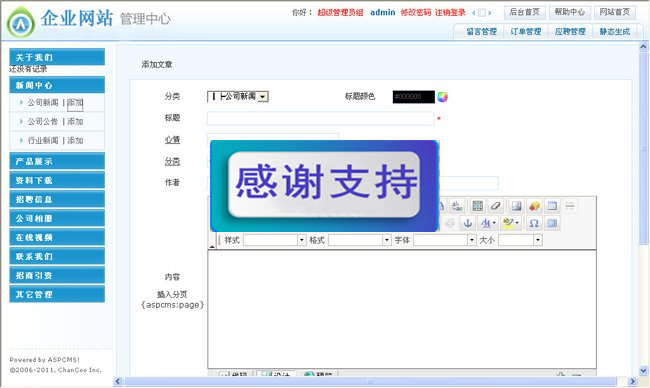Click the black #000000 title color field
Image resolution: width=650 pixels, height=388 pixels.
(414, 97)
